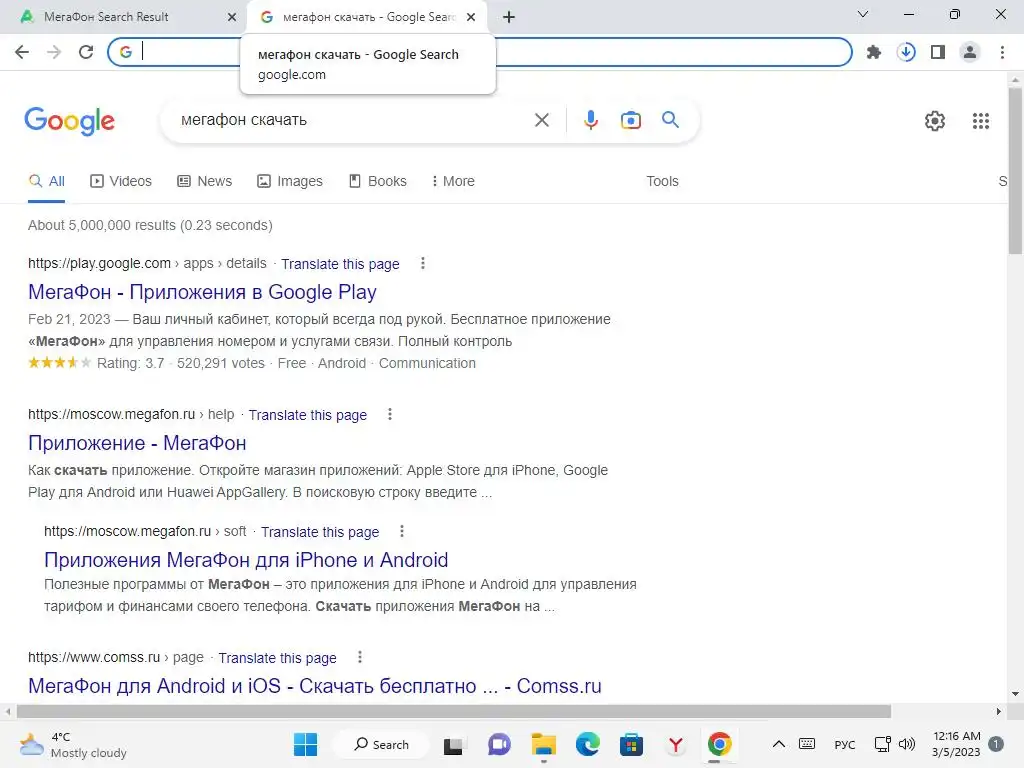Click the Chrome taskbar icon
Screen dimensions: 1024x768
pyautogui.click(x=719, y=744)
